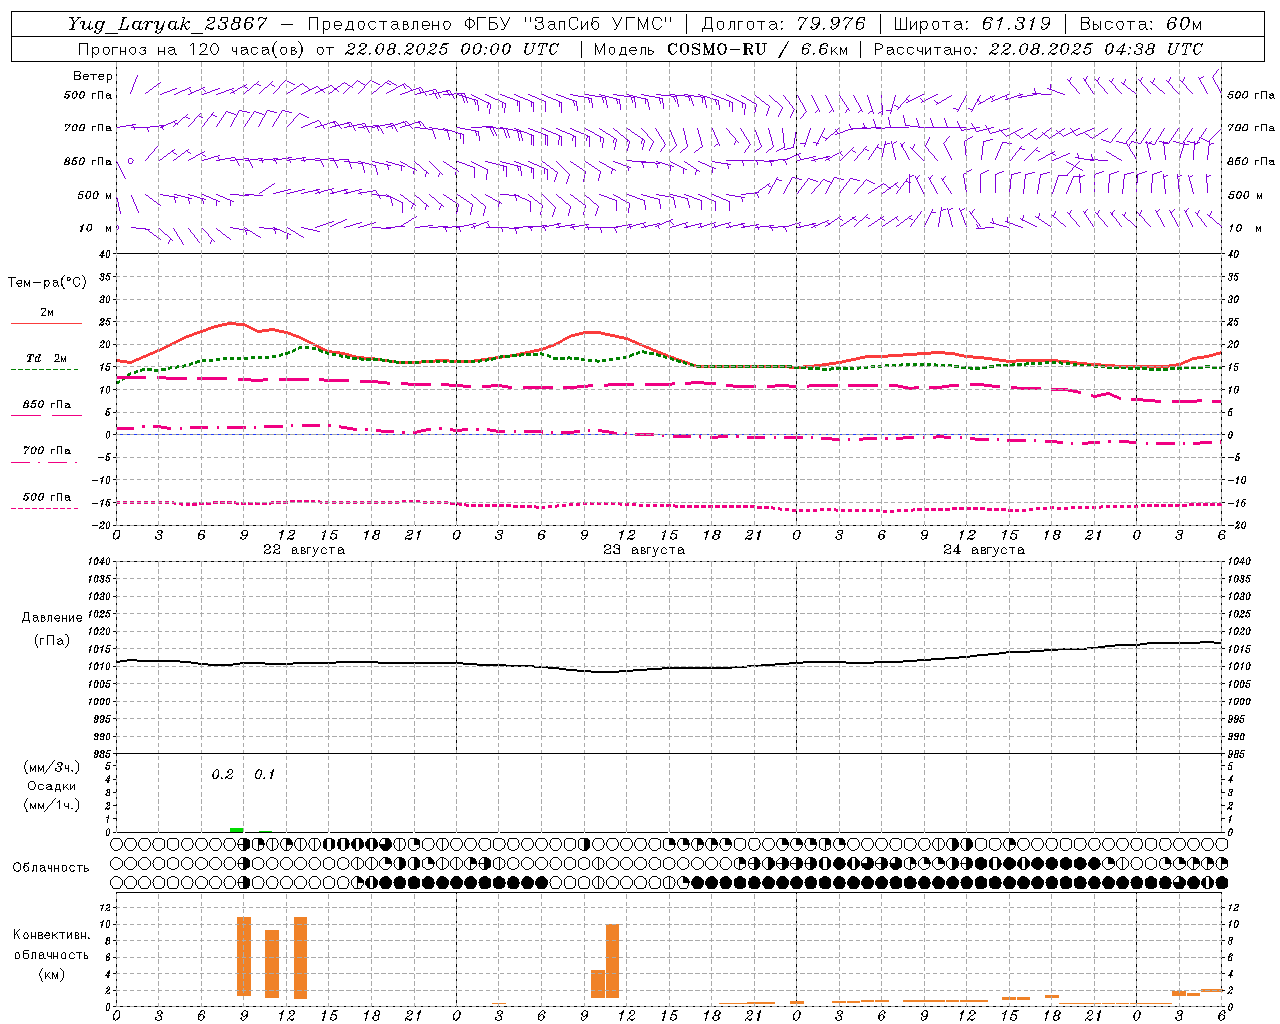1280x1024 pixels.
Task: Select the latitude value 61.319
Action: coord(1016,24)
